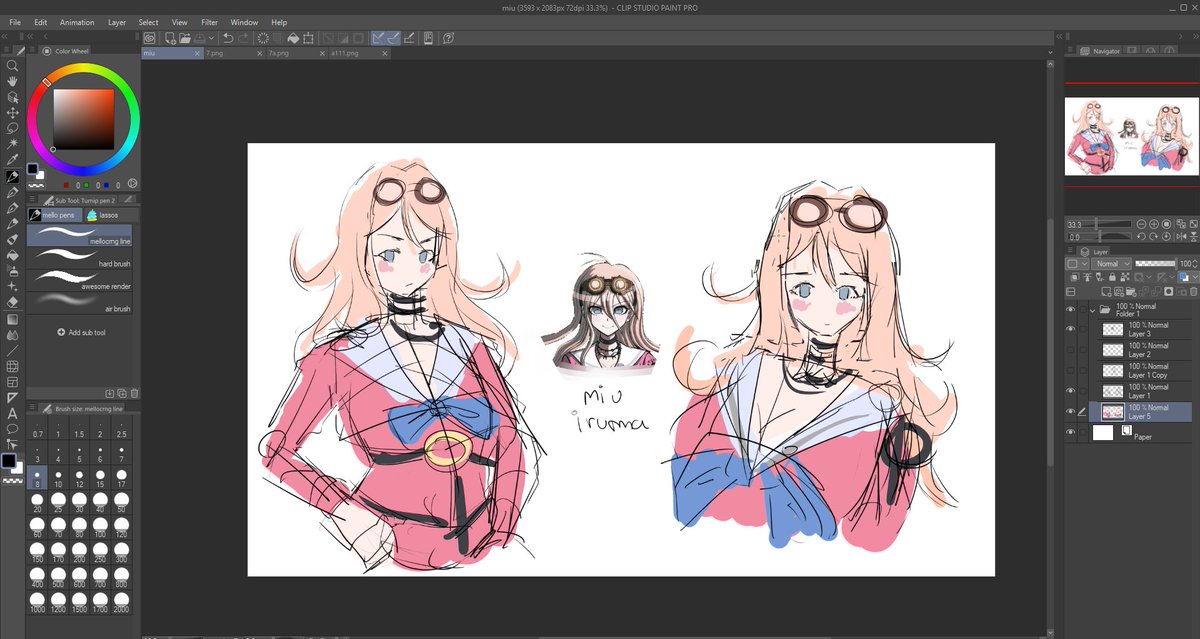Click the New document icon
Viewport: 1200px width, 639px height.
click(x=171, y=38)
